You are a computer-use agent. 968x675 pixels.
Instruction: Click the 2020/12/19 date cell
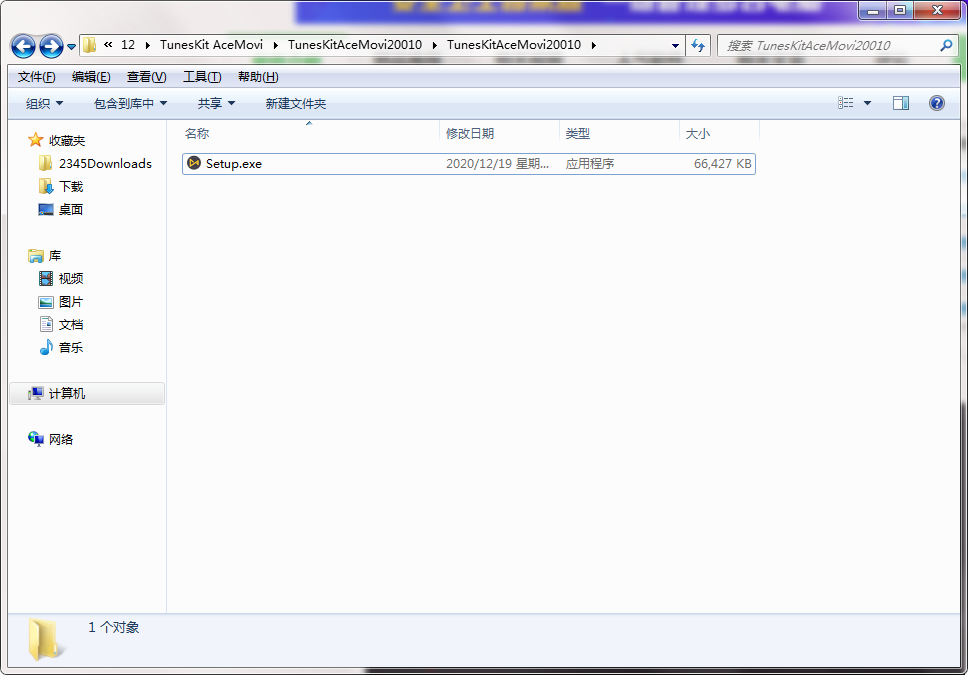tap(497, 164)
